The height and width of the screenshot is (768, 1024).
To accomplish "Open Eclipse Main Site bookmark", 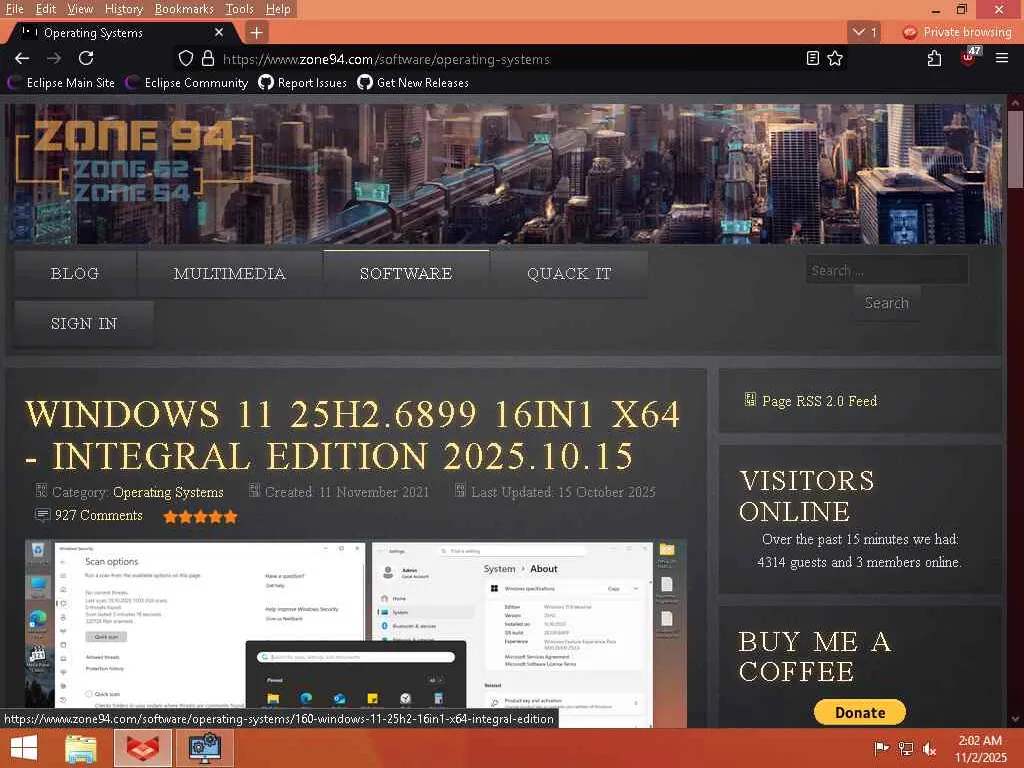I will click(x=61, y=83).
